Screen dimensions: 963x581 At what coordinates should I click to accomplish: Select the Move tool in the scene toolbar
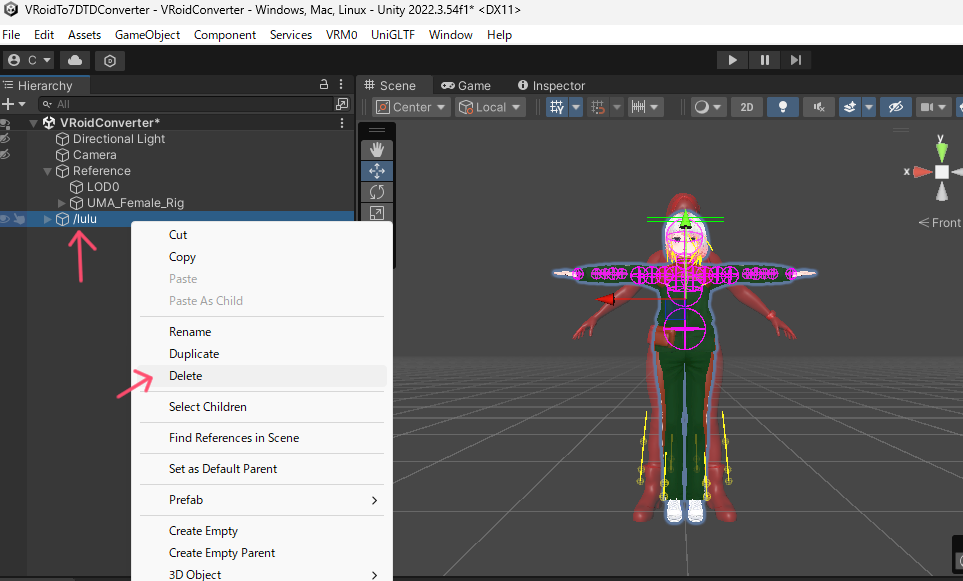(x=377, y=171)
